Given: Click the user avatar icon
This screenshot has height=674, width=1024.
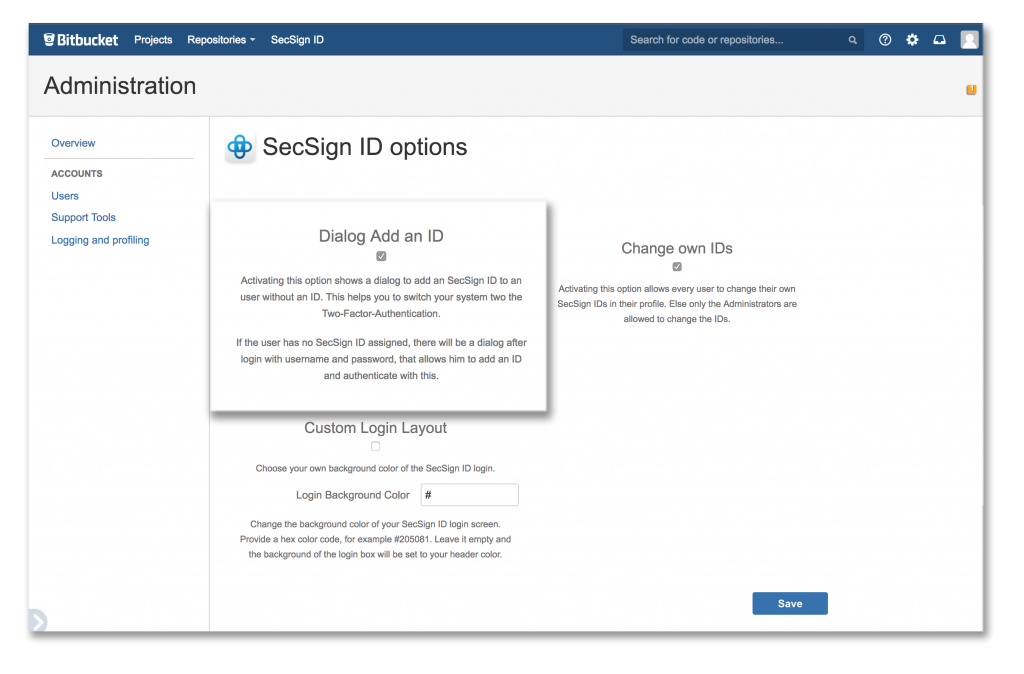Looking at the screenshot, I should [x=968, y=39].
